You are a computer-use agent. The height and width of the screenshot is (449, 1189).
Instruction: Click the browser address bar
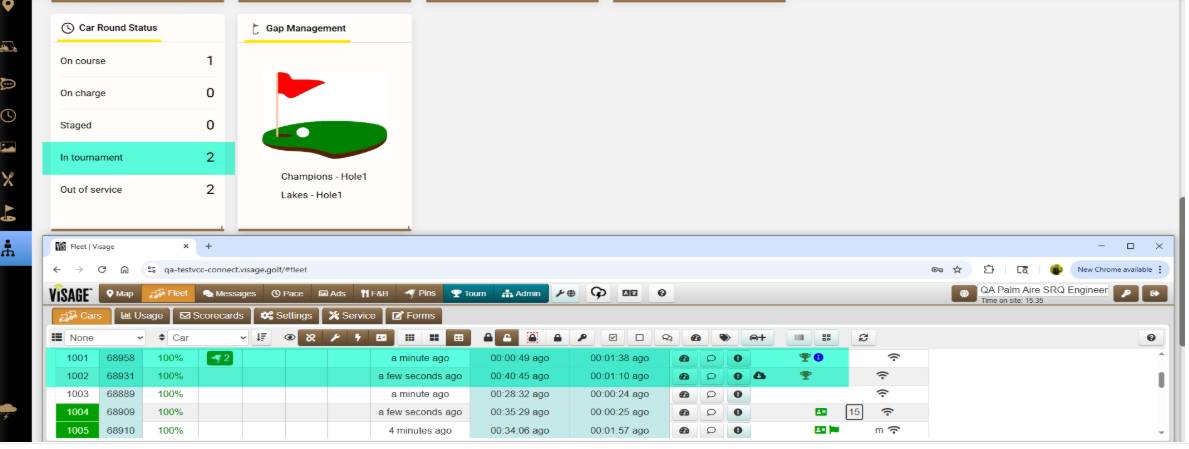pyautogui.click(x=531, y=269)
